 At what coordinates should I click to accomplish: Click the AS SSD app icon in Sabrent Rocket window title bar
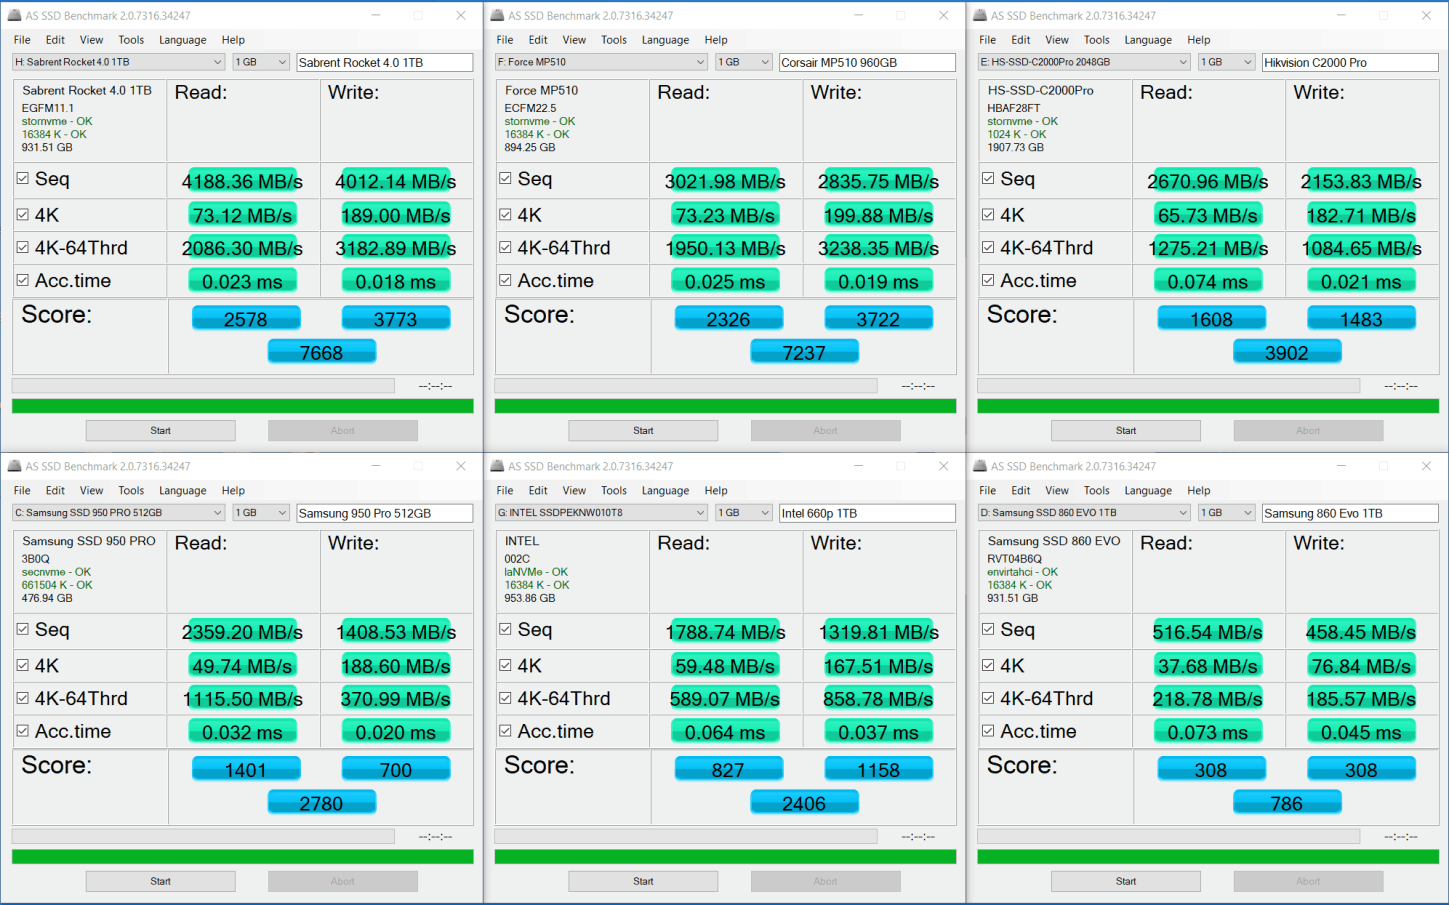coord(15,15)
